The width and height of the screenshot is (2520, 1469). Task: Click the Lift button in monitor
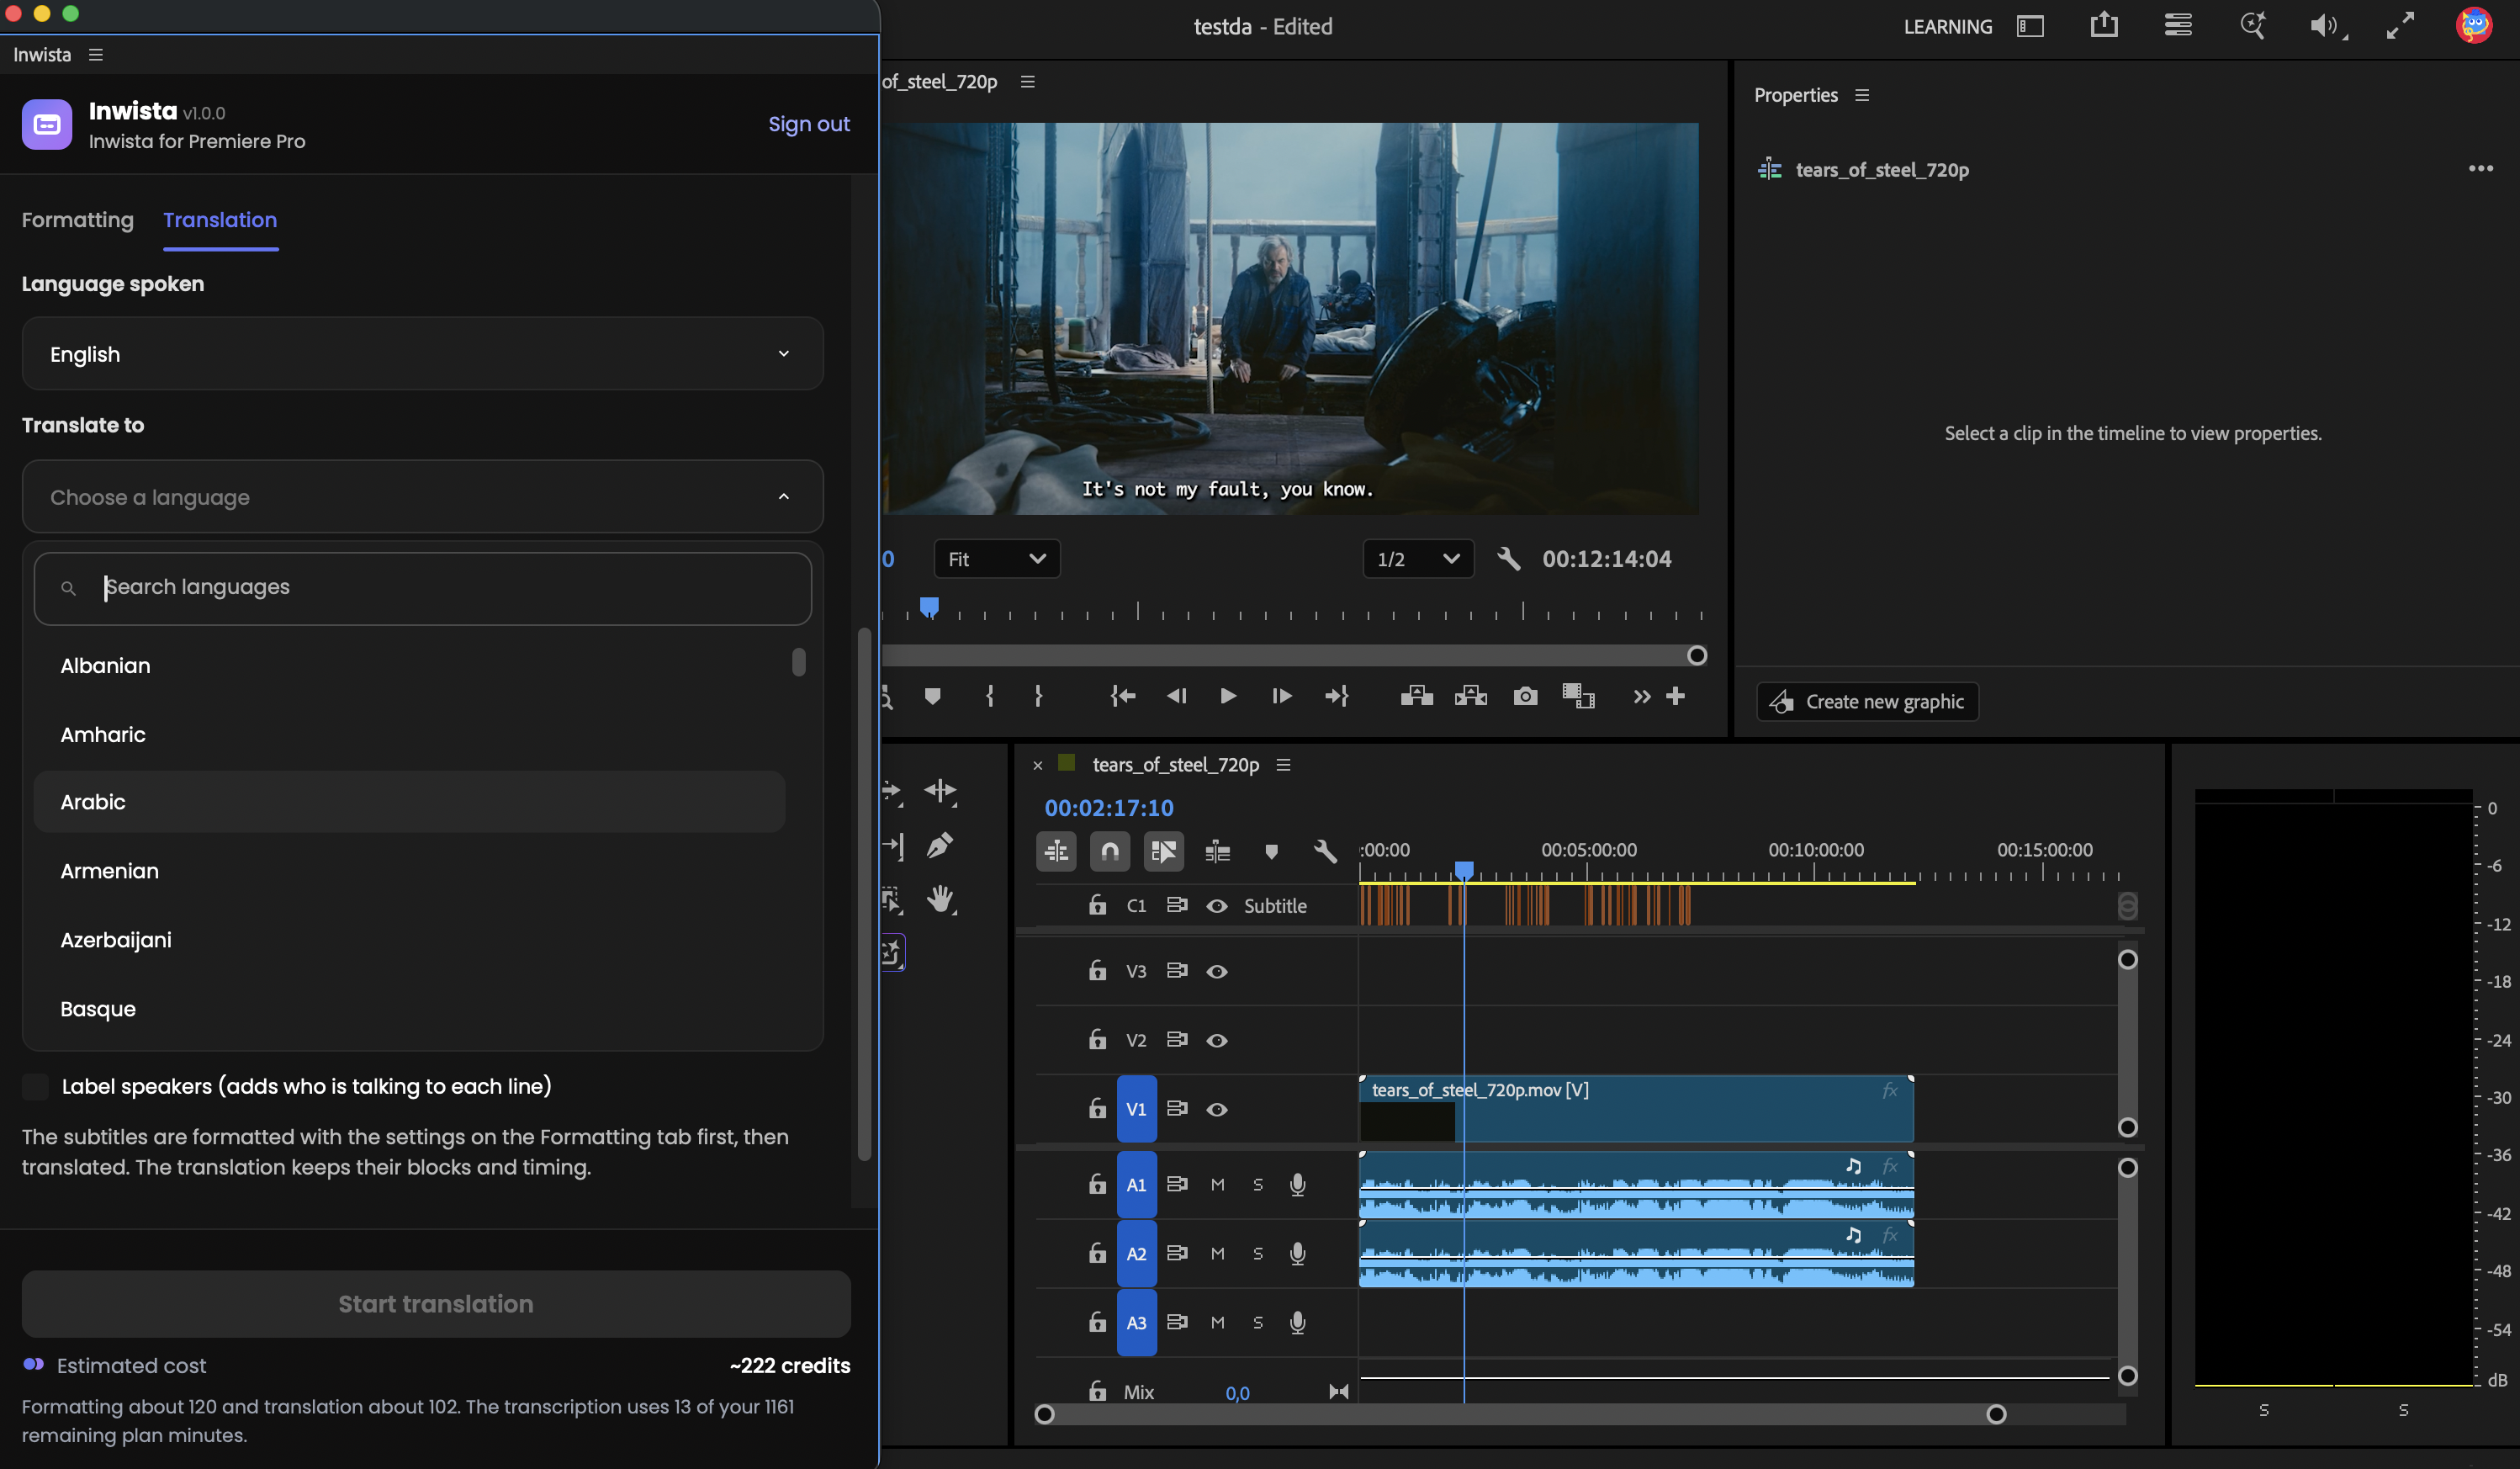1416,696
